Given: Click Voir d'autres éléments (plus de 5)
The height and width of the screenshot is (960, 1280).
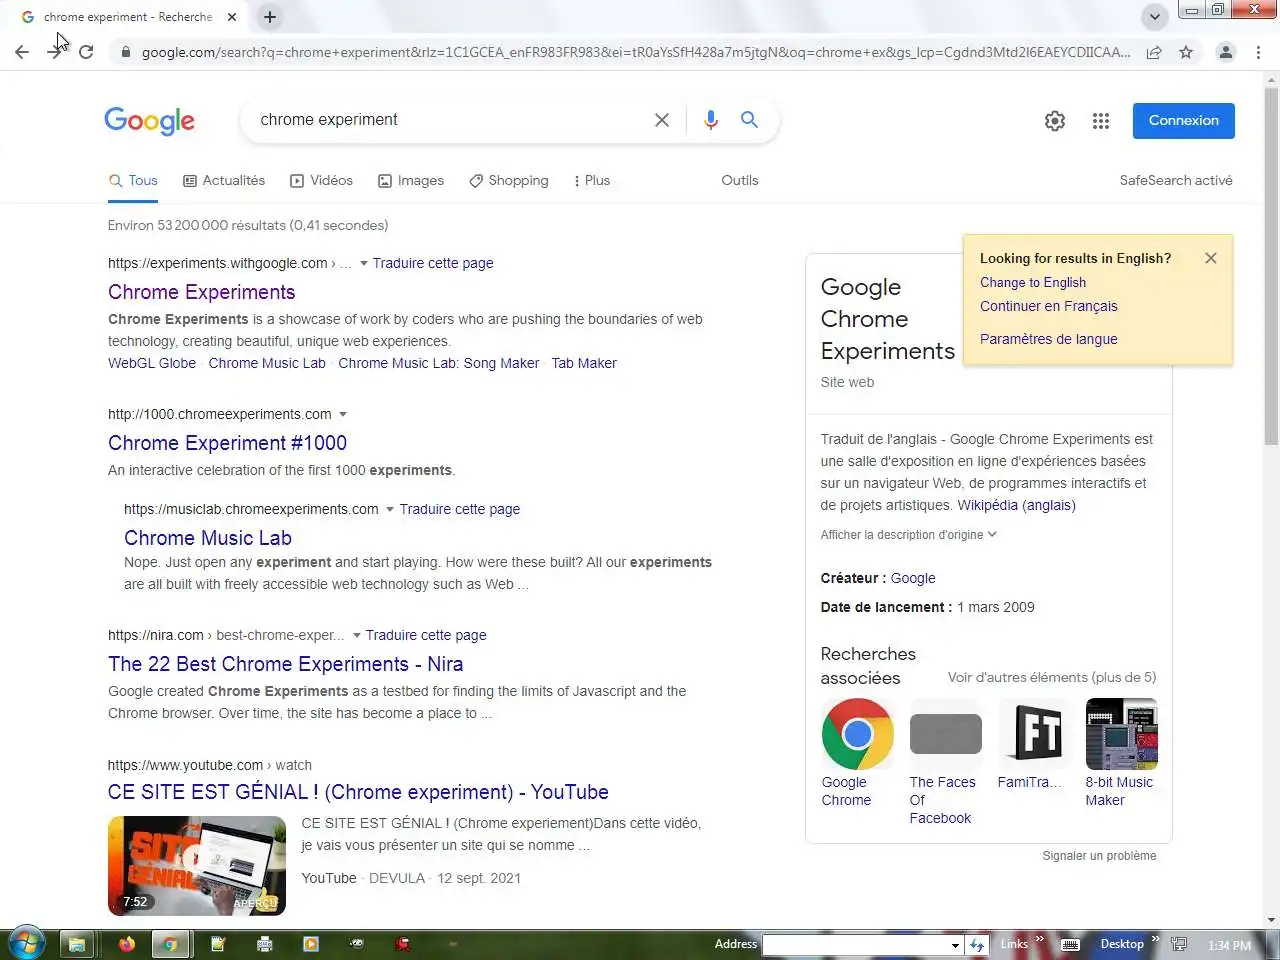Looking at the screenshot, I should coord(1052,678).
